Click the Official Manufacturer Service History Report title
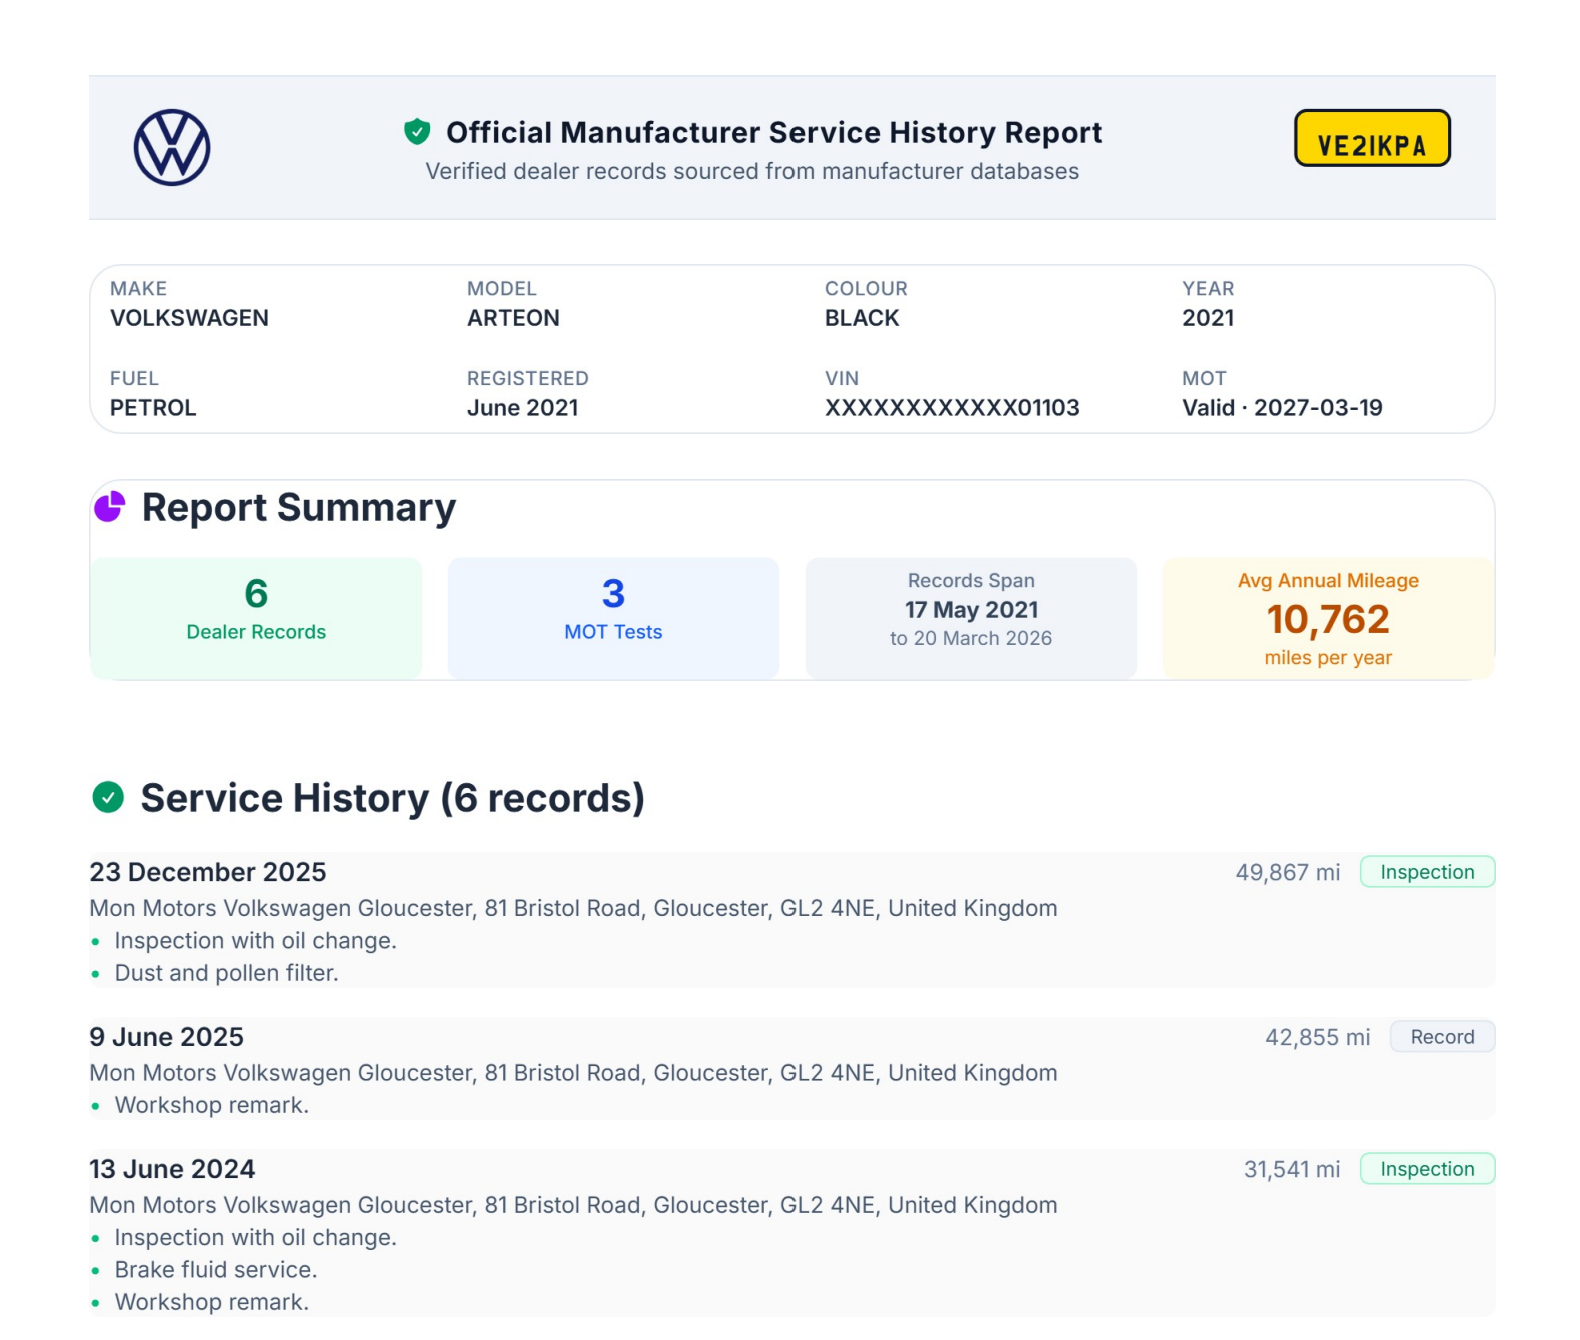 coord(774,132)
